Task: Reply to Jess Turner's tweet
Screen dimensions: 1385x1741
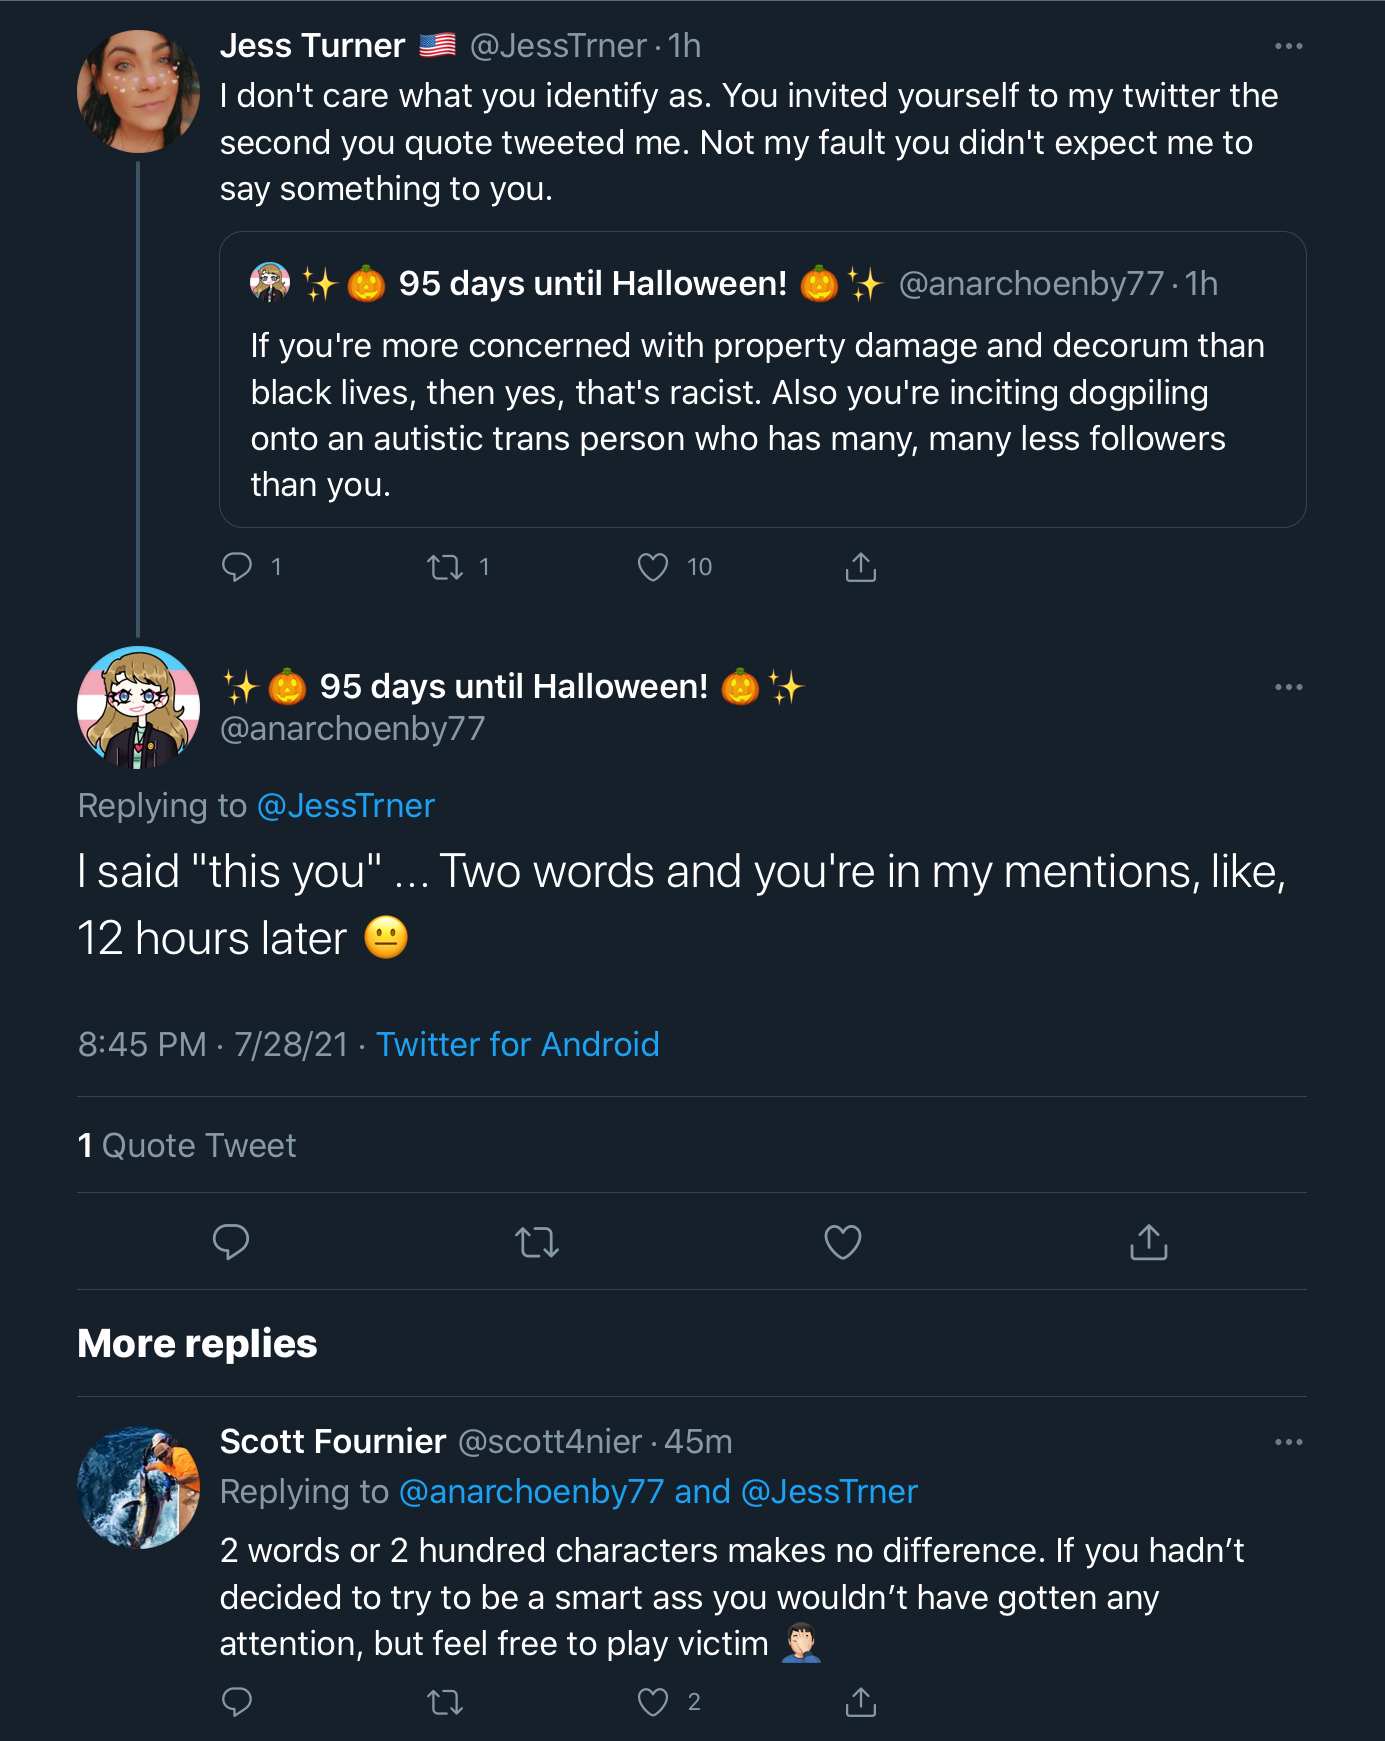Action: [237, 567]
